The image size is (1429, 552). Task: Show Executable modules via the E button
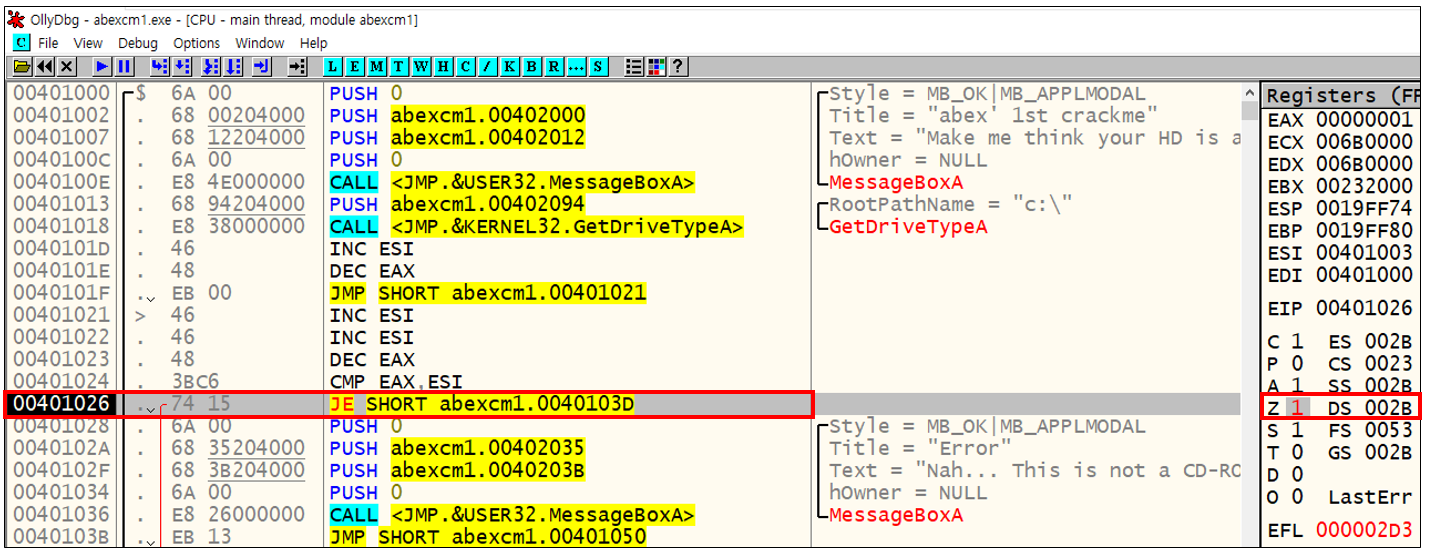point(355,67)
